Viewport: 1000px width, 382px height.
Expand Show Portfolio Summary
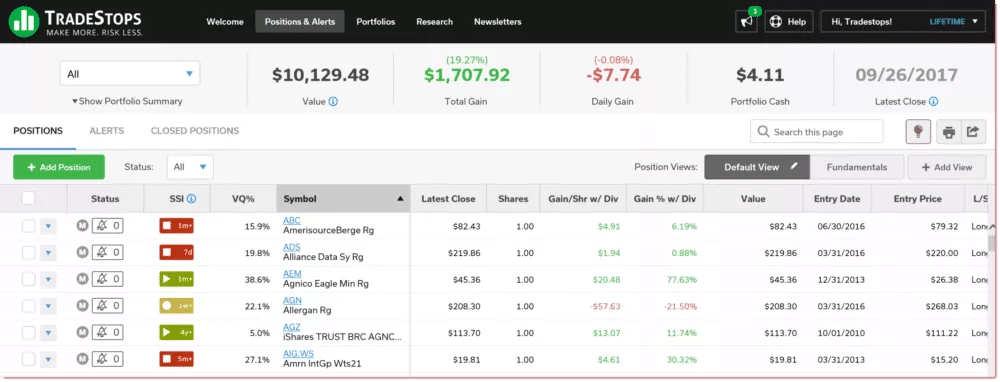pos(127,101)
